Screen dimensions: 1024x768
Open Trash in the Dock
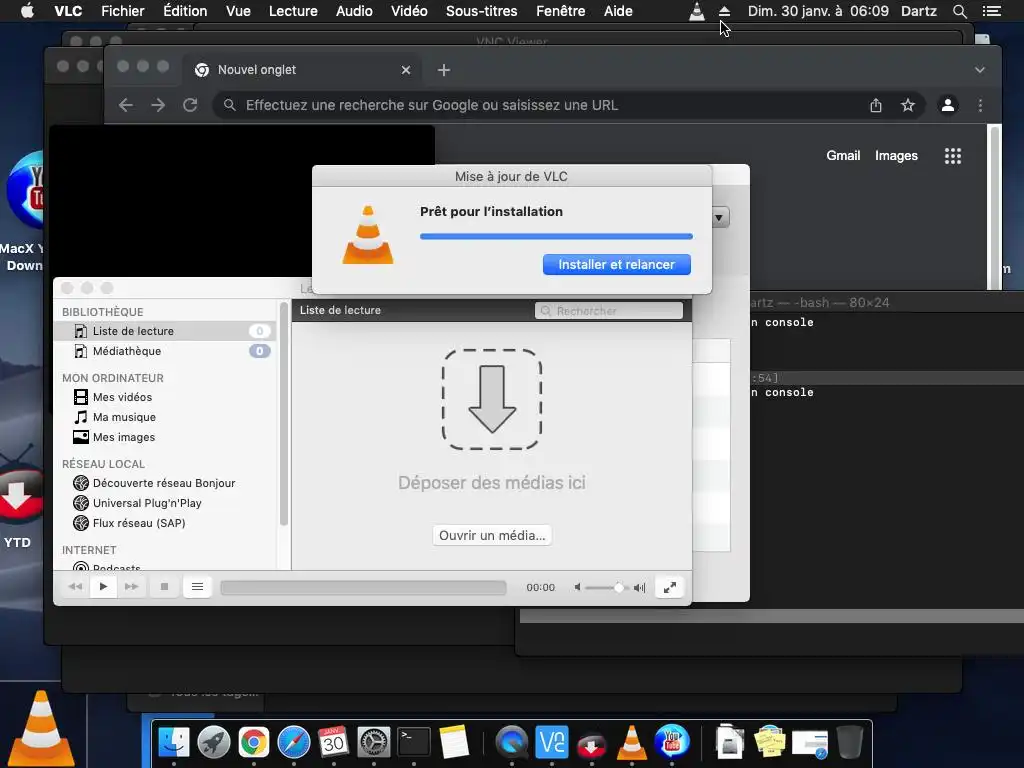point(850,743)
